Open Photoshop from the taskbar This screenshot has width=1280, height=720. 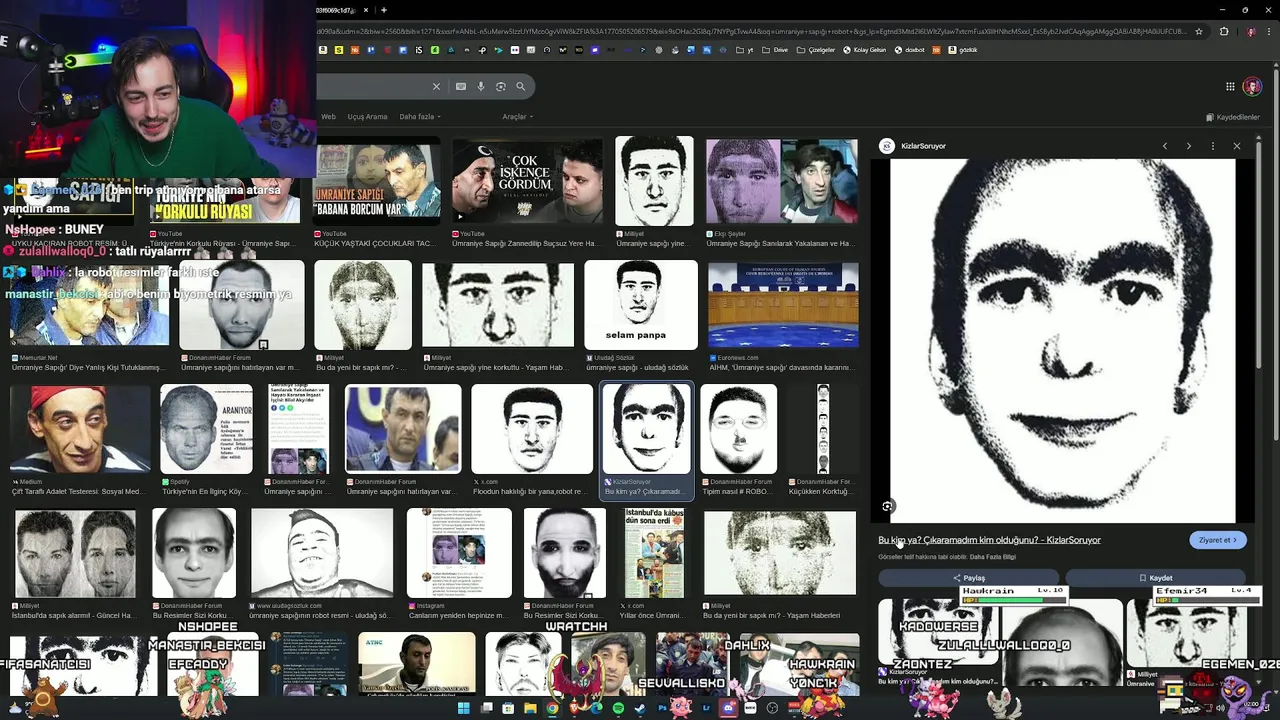[662, 708]
